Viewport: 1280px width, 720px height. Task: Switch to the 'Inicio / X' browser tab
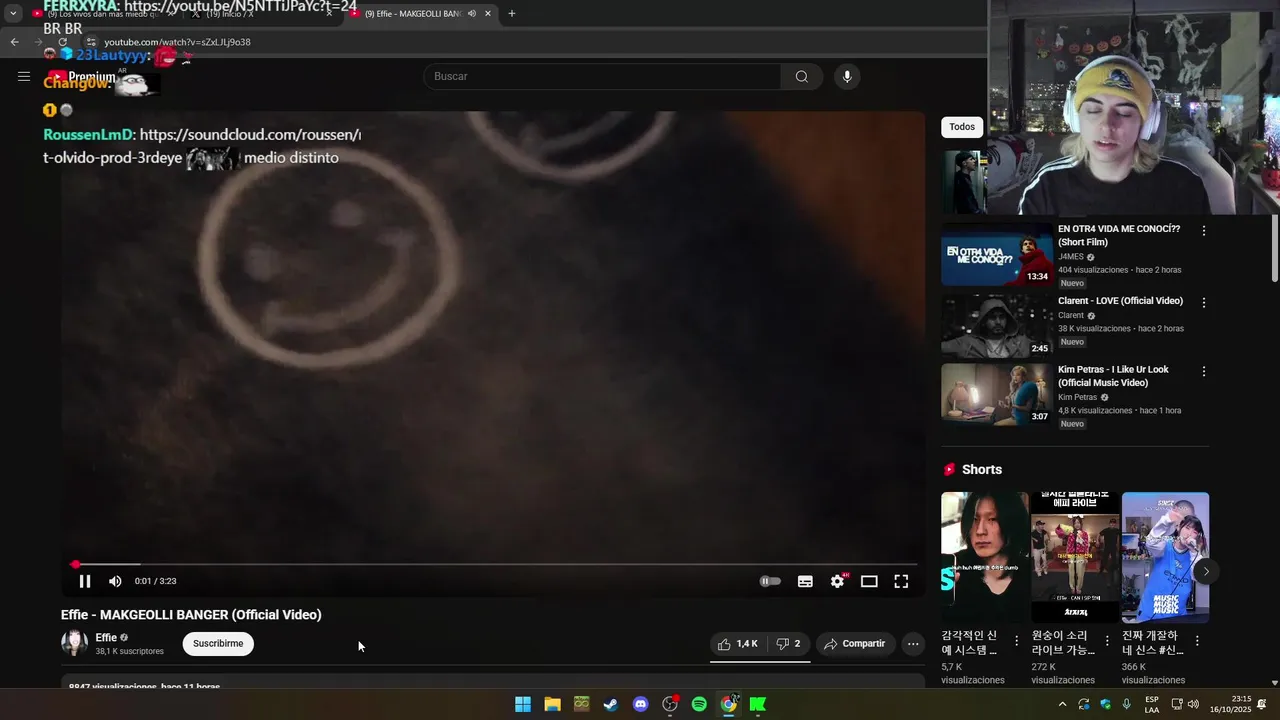coord(262,14)
